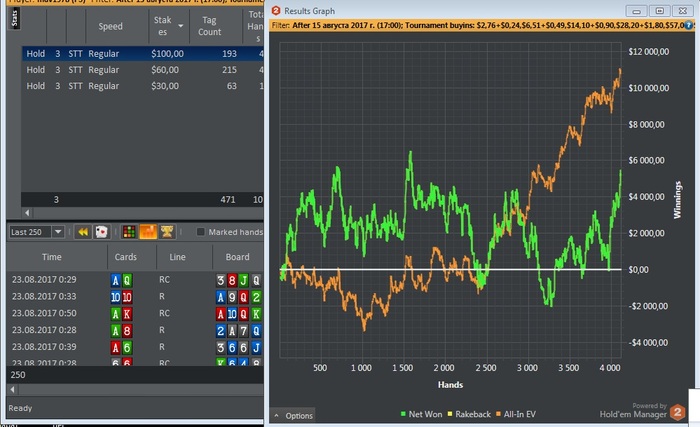The height and width of the screenshot is (427, 700).
Task: Click the RC line value at 0:50
Action: click(x=164, y=313)
